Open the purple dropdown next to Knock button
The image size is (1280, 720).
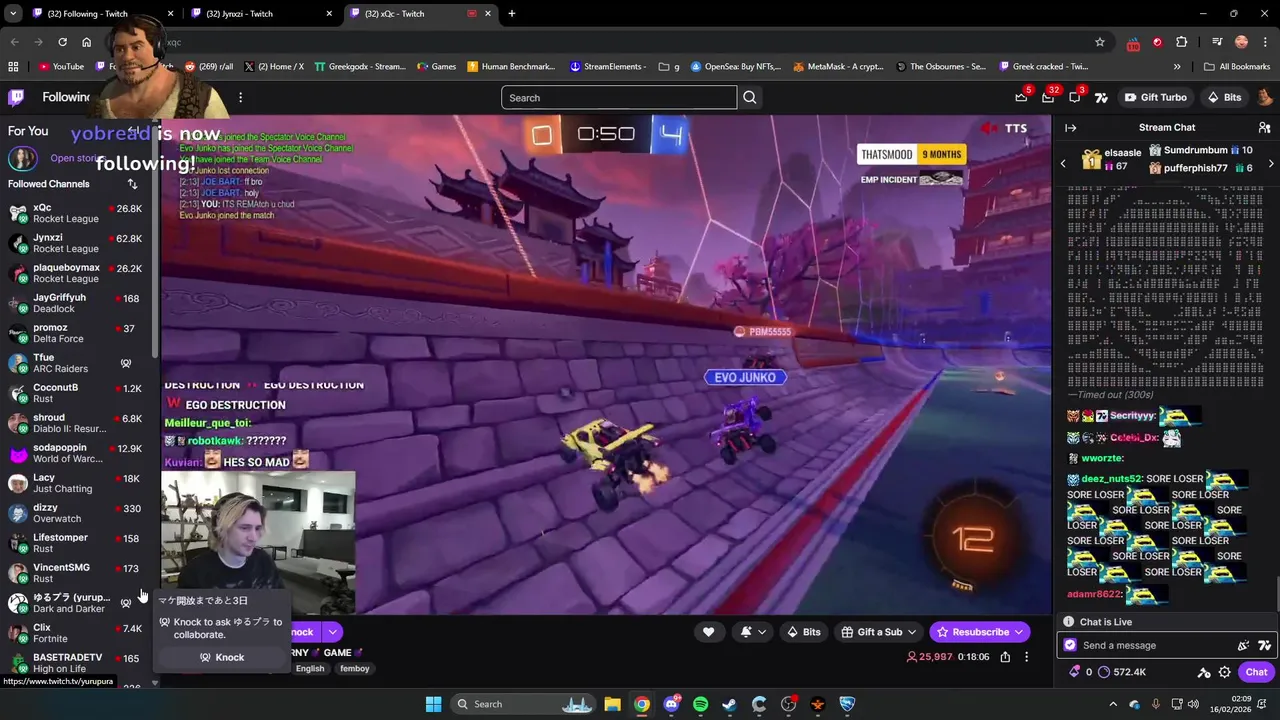[332, 632]
